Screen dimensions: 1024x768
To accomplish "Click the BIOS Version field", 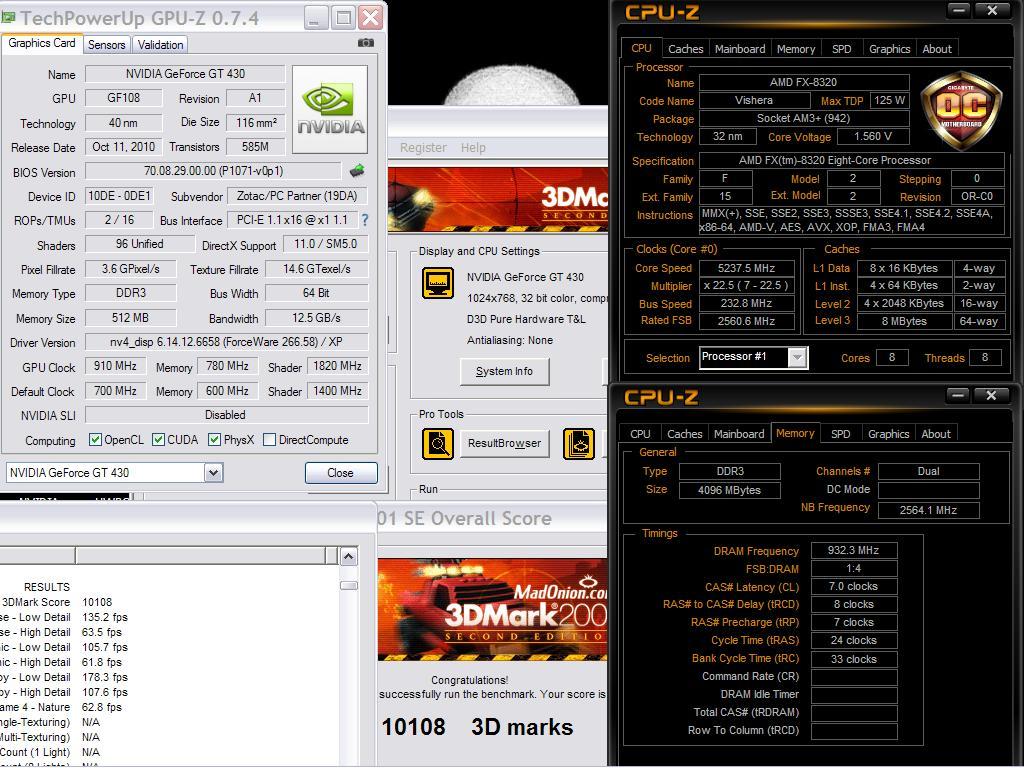I will pos(214,171).
